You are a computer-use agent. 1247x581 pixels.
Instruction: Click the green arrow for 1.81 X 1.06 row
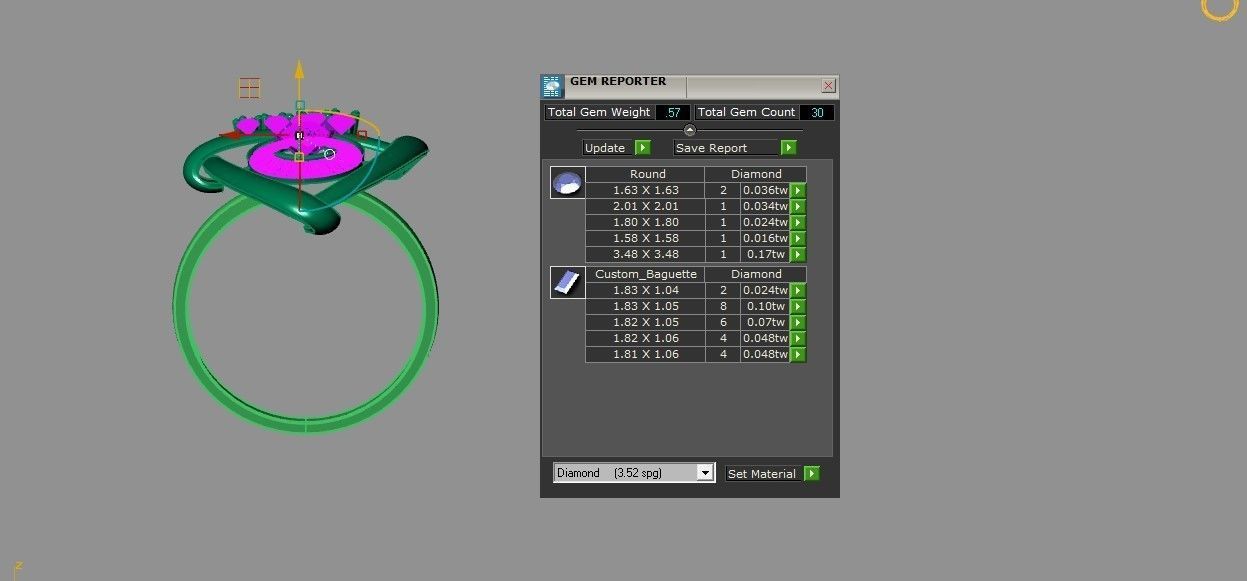coord(798,354)
